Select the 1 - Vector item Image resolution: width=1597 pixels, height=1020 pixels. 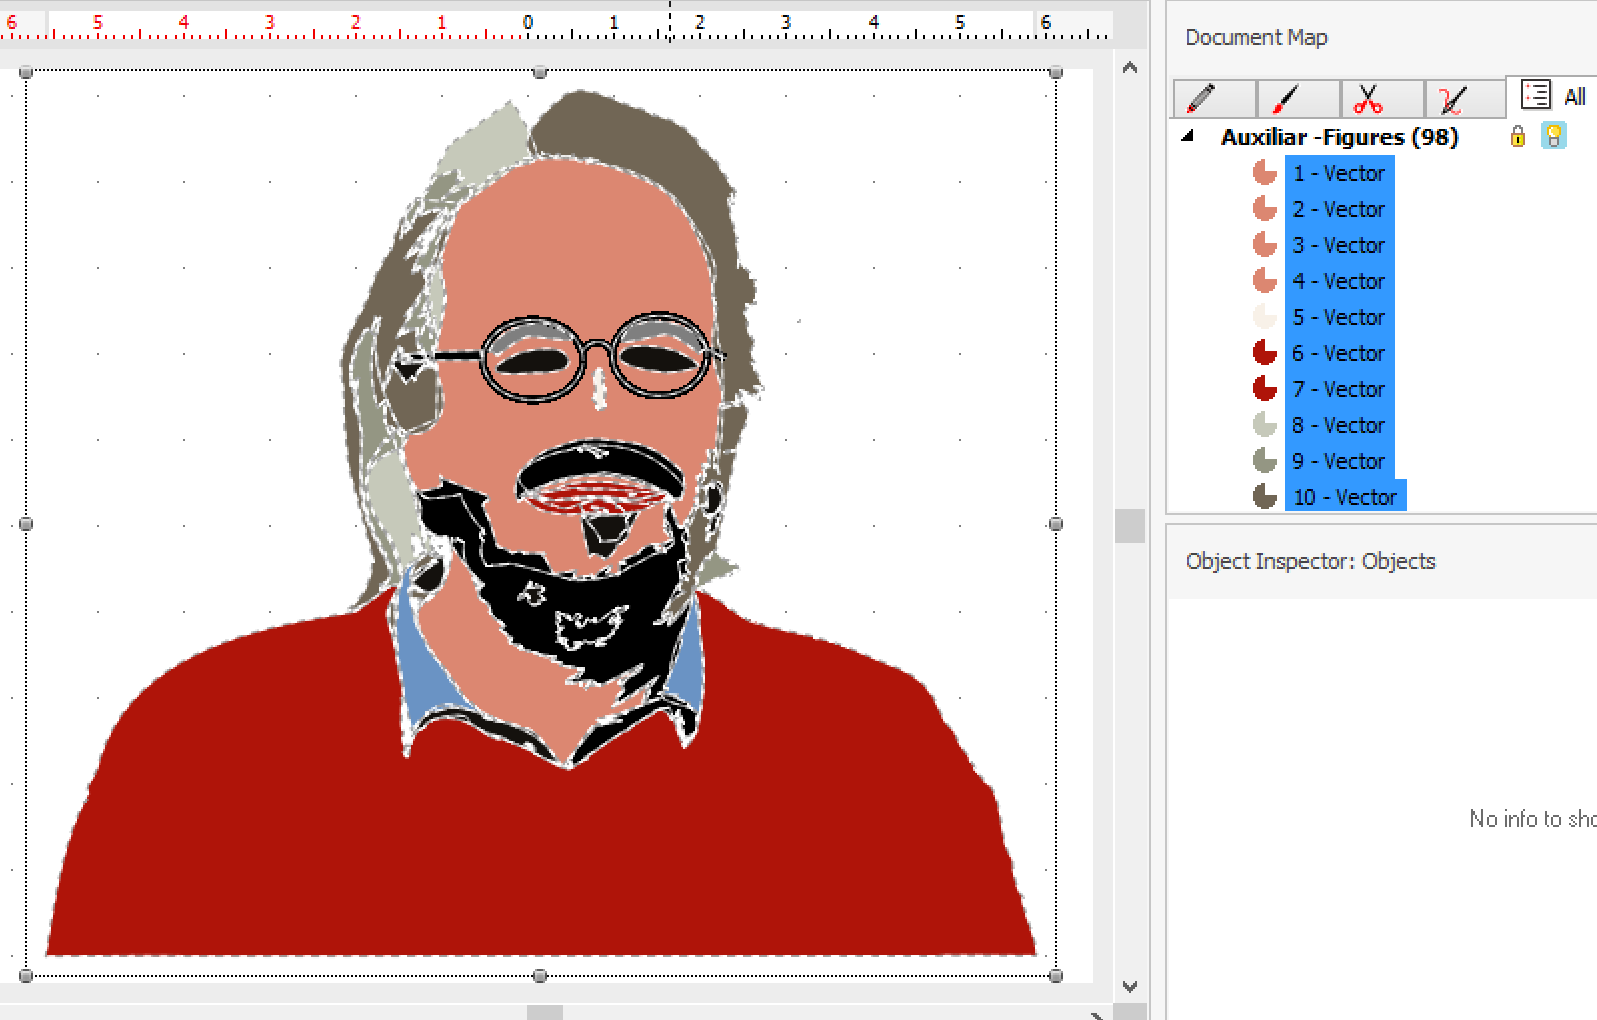pyautogui.click(x=1338, y=173)
